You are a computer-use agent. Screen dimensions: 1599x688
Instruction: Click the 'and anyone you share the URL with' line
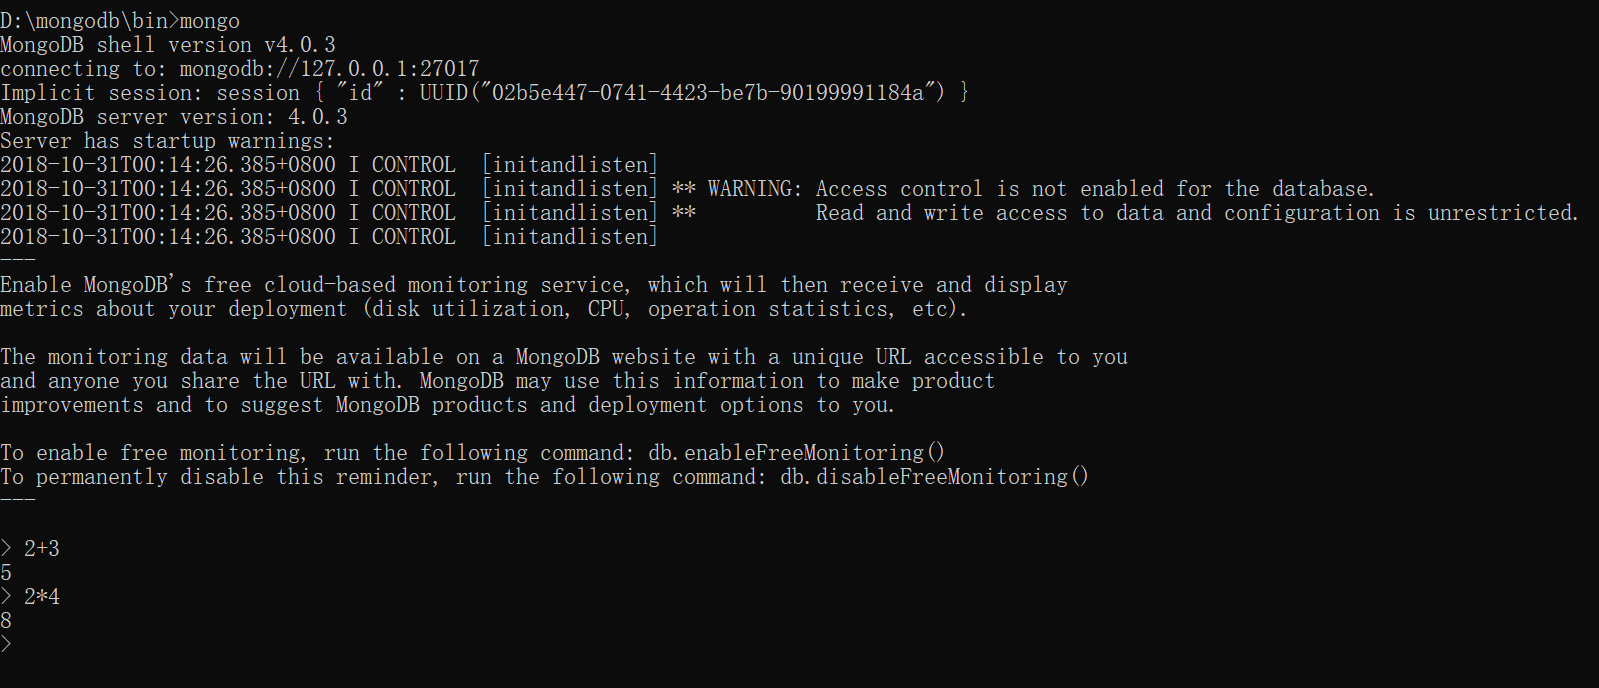[498, 381]
